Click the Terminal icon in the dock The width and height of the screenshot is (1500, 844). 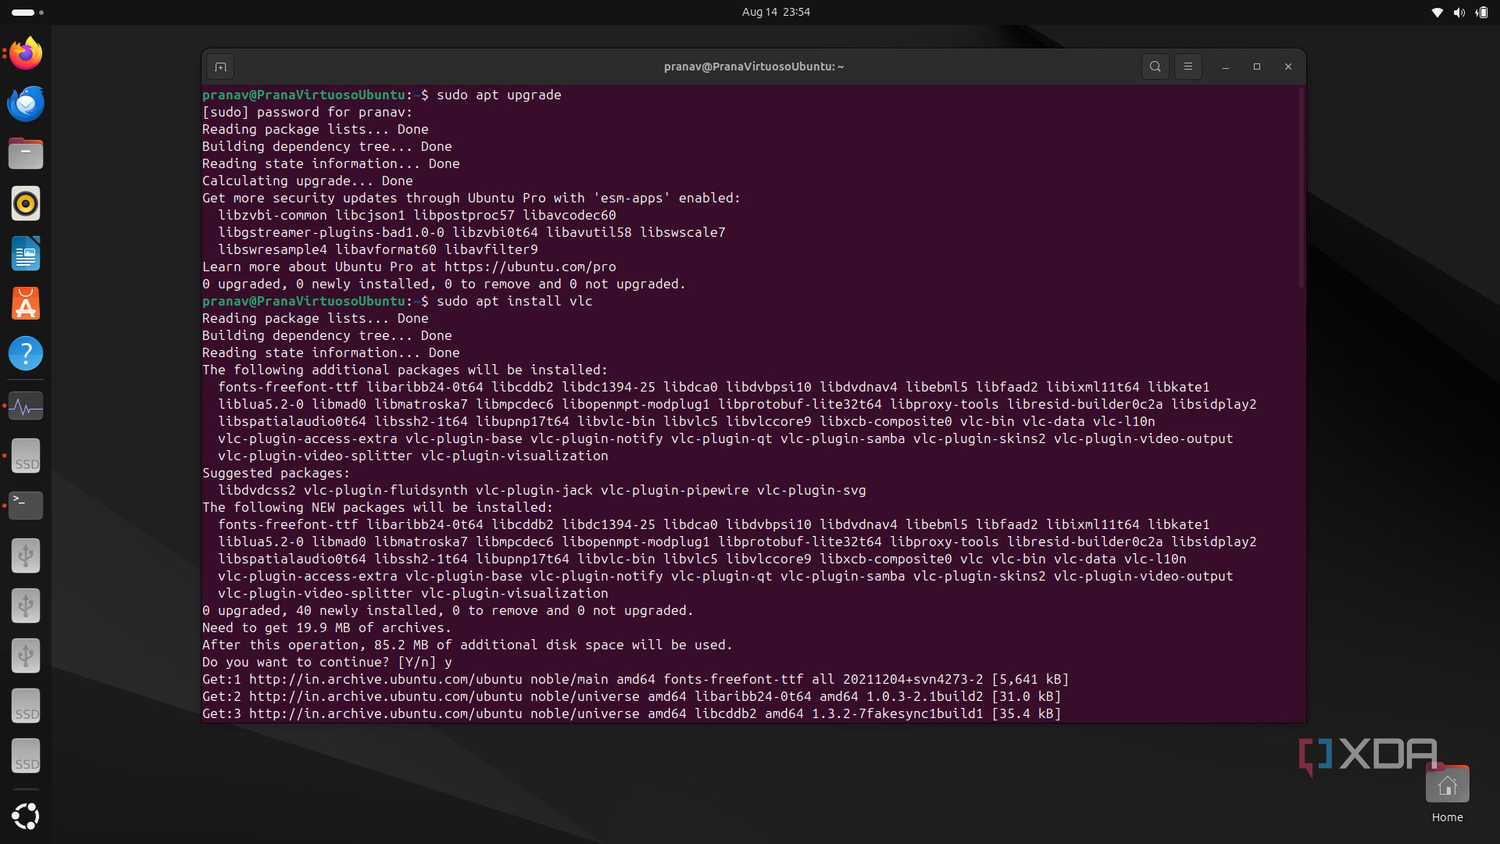click(x=26, y=505)
